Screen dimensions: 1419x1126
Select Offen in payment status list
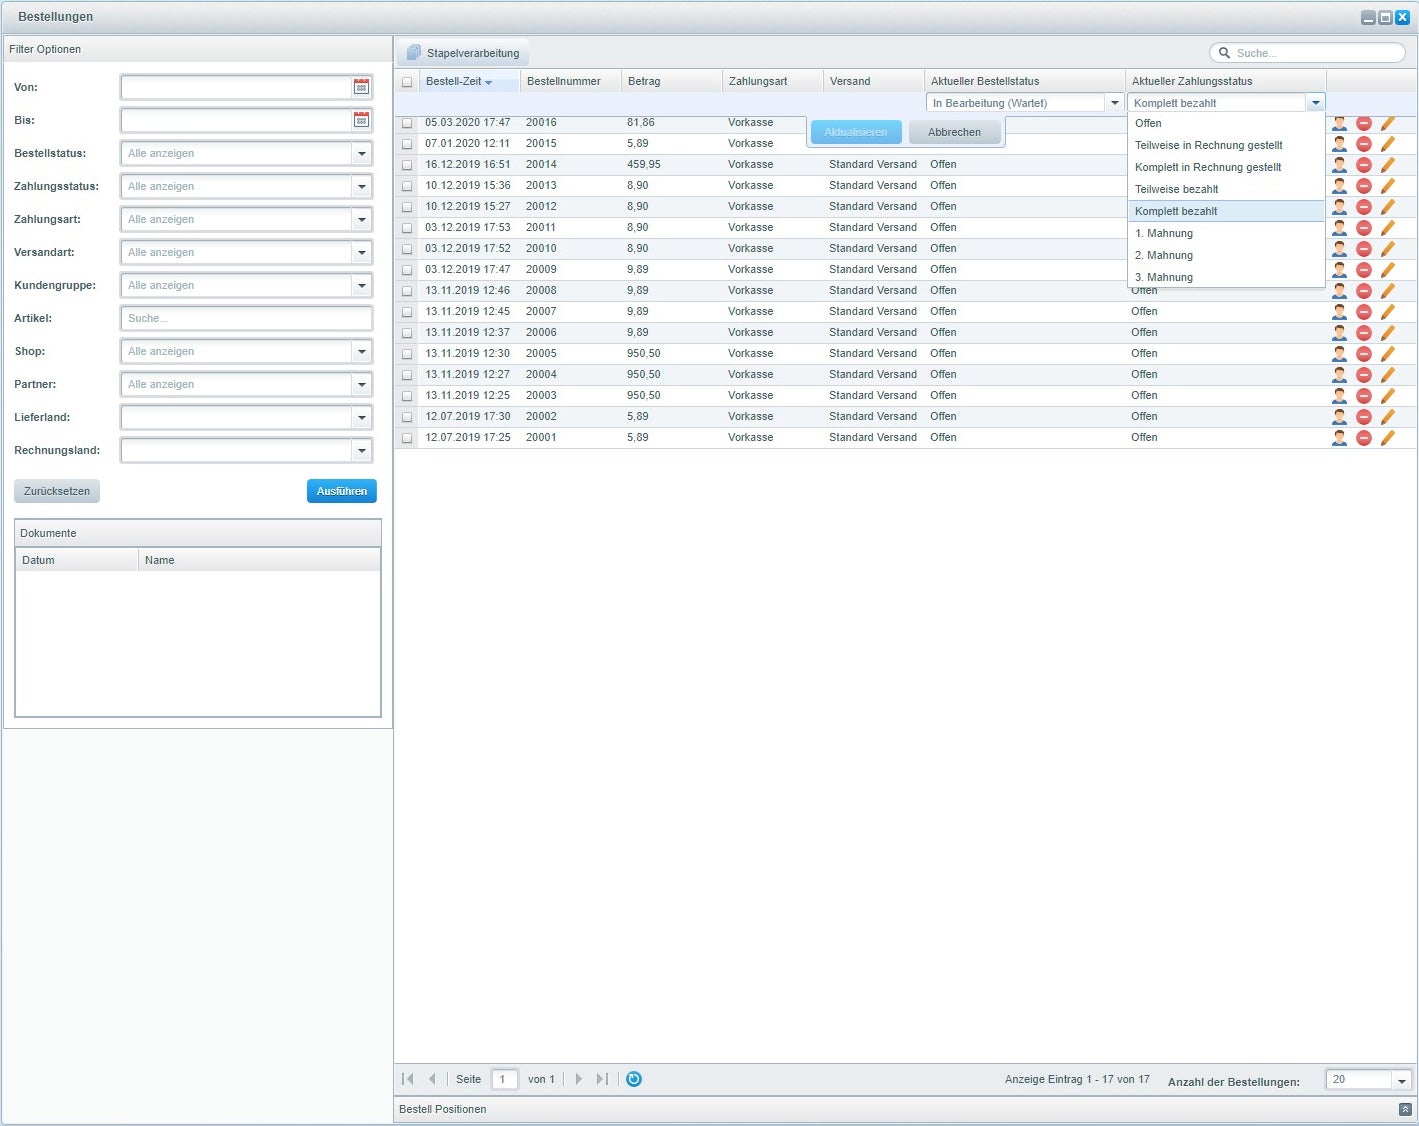coord(1226,123)
